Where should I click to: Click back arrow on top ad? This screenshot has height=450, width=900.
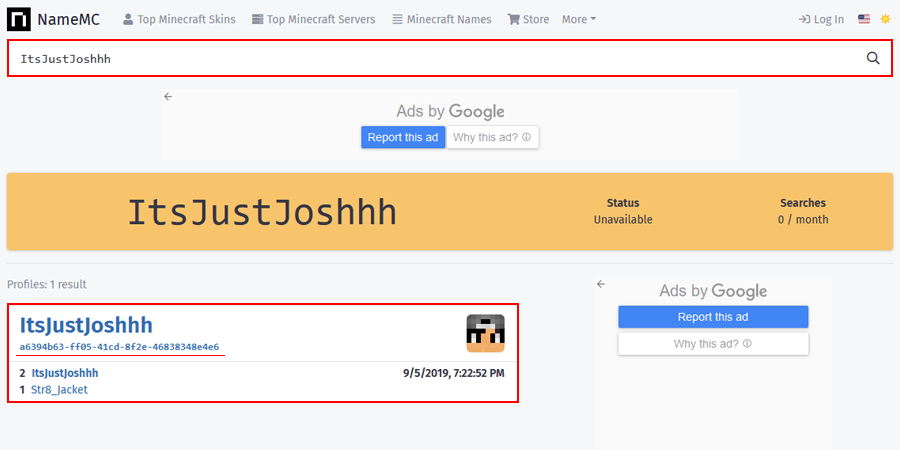(168, 96)
